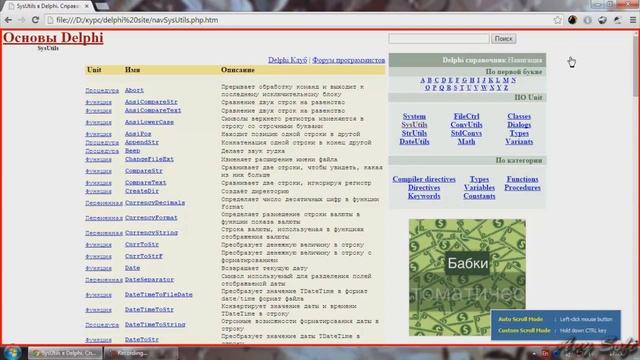Open the Variants unit link

(x=519, y=142)
